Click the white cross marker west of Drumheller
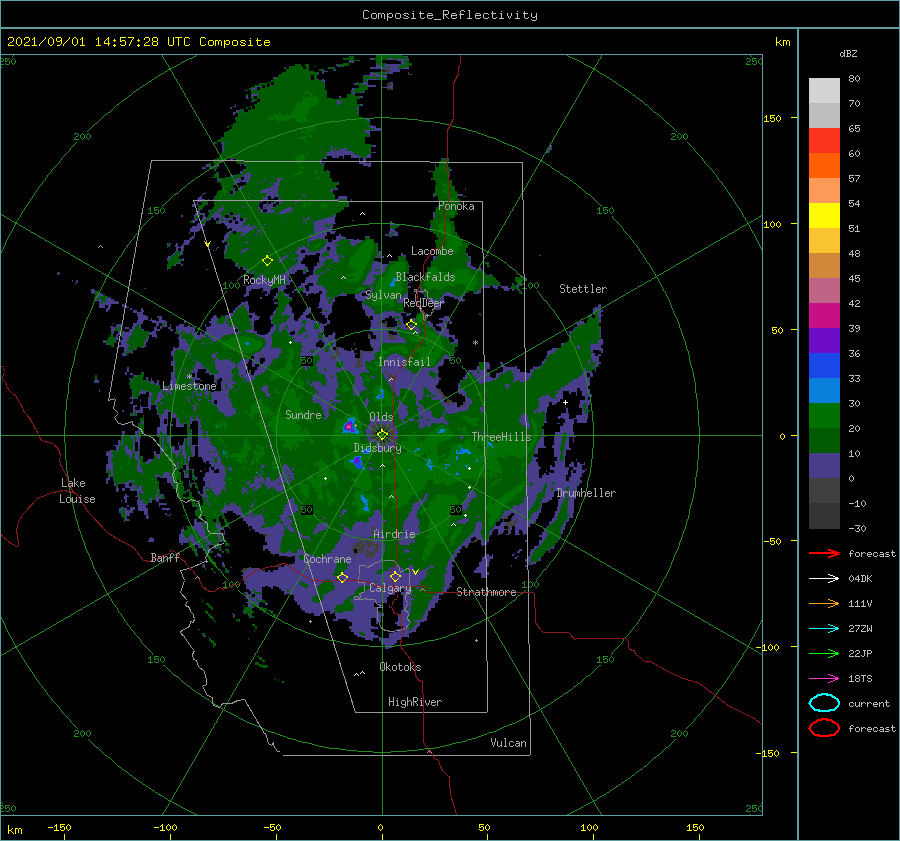Screen dimensions: 900x841 (x=565, y=402)
